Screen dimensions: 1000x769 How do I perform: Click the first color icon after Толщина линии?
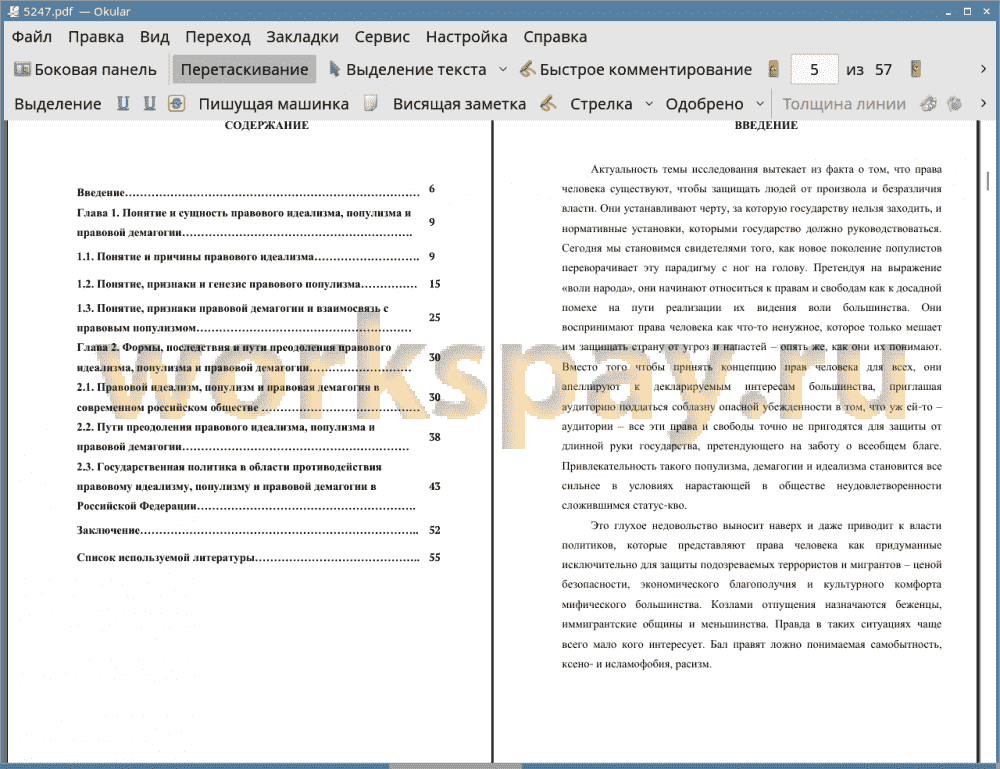(929, 103)
